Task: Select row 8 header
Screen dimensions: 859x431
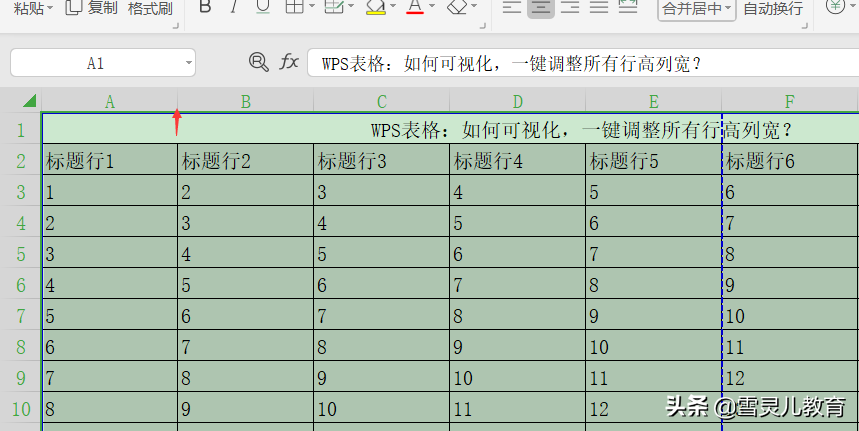Action: [x=21, y=346]
